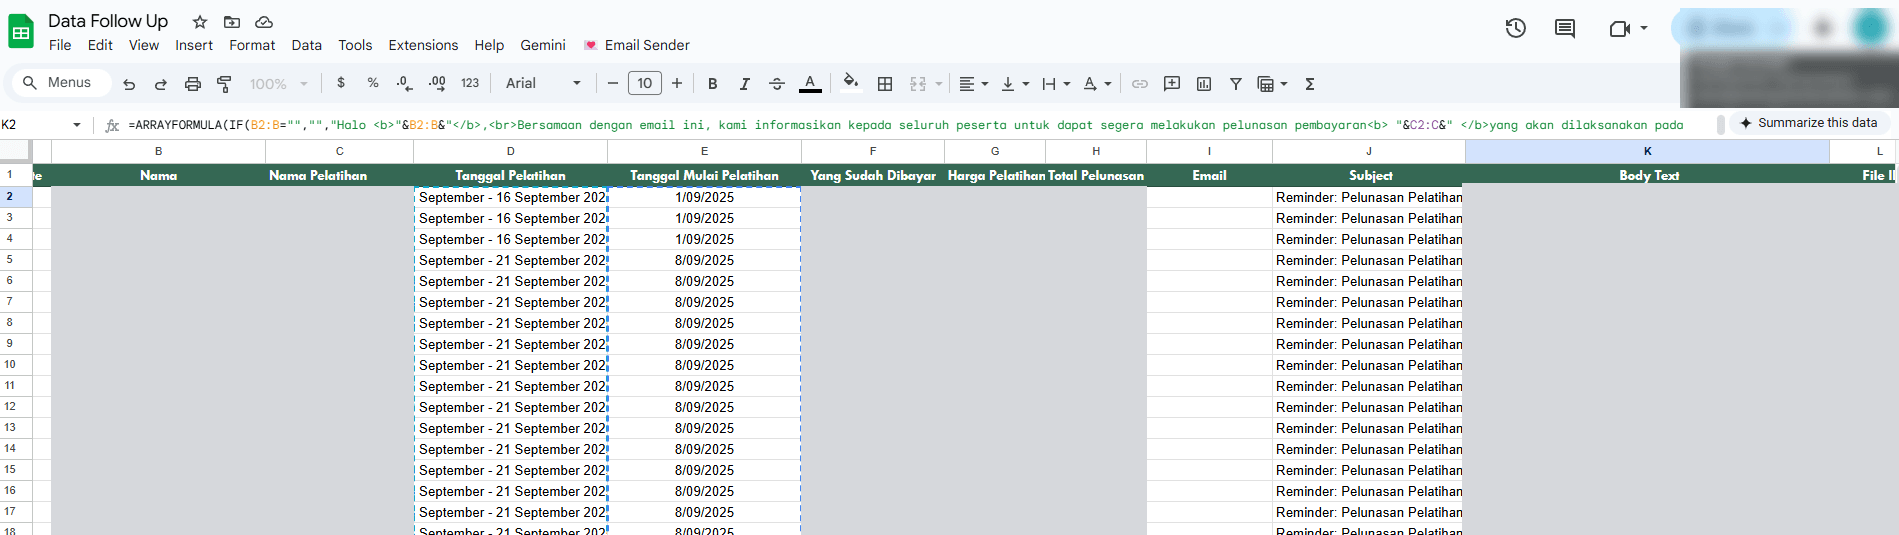The image size is (1899, 535).
Task: Open the zoom 100% dropdown
Action: pyautogui.click(x=279, y=84)
